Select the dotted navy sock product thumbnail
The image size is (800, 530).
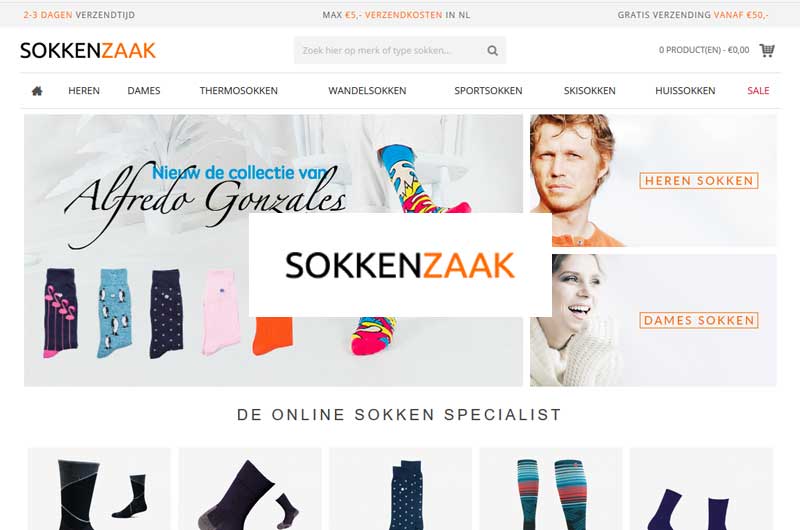[401, 489]
